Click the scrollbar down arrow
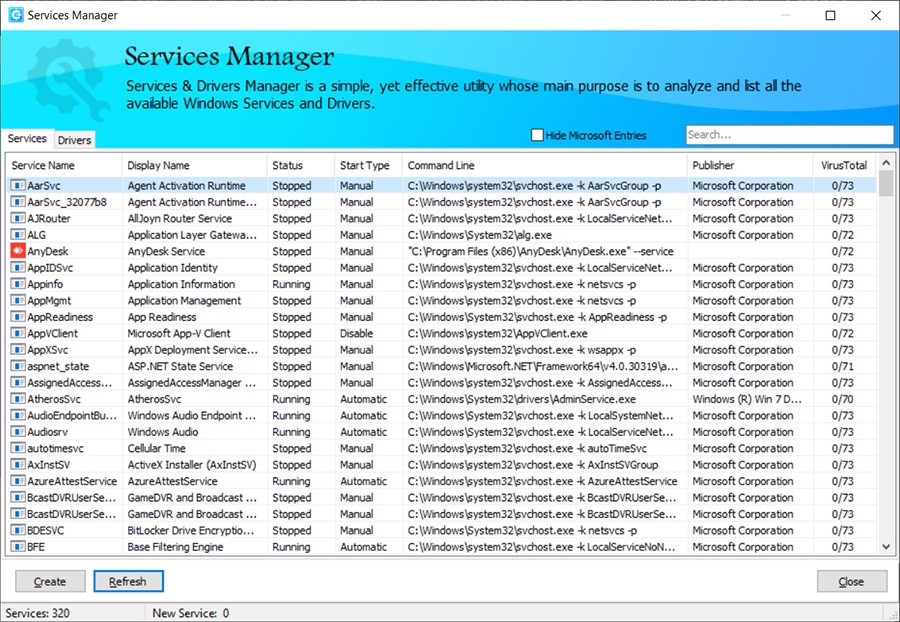This screenshot has width=900, height=622. (886, 547)
